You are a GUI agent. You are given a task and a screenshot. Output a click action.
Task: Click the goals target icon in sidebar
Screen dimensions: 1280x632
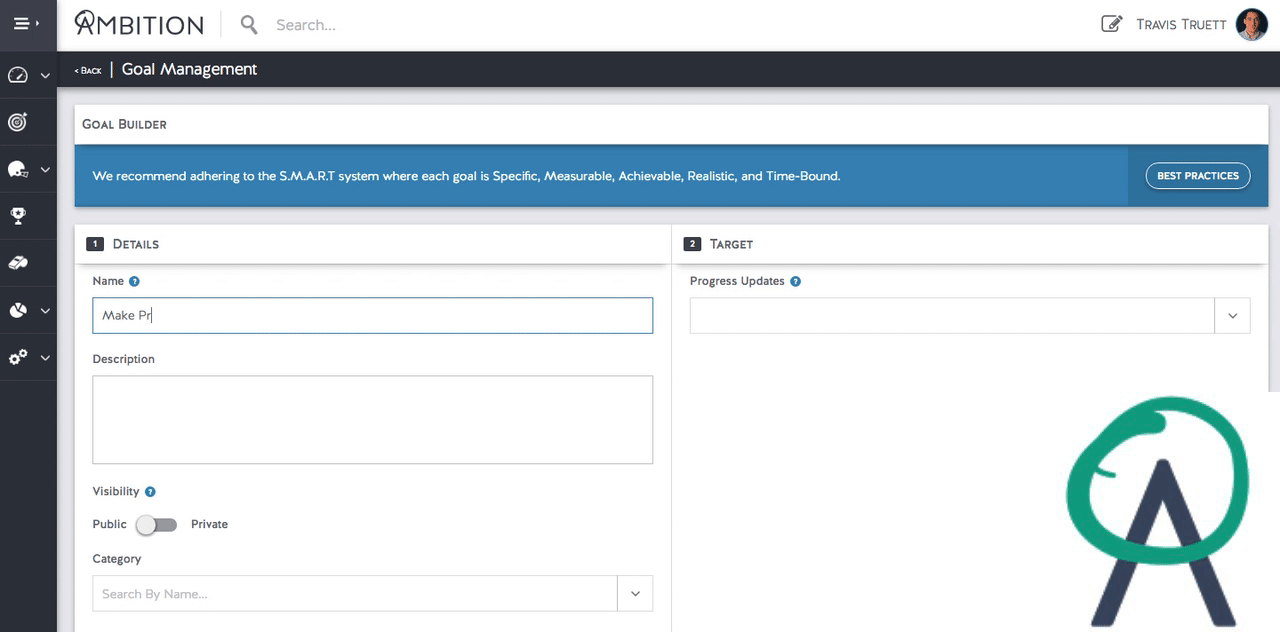point(18,122)
